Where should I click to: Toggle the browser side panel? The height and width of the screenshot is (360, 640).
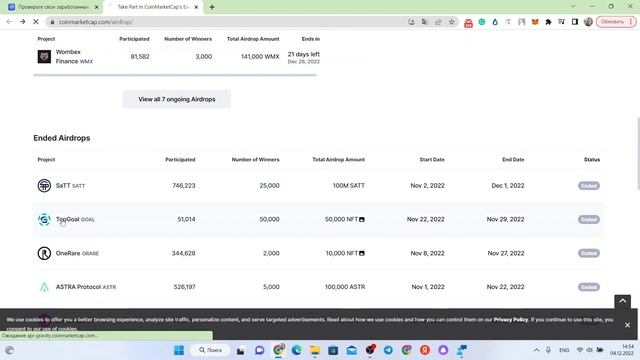click(x=575, y=22)
